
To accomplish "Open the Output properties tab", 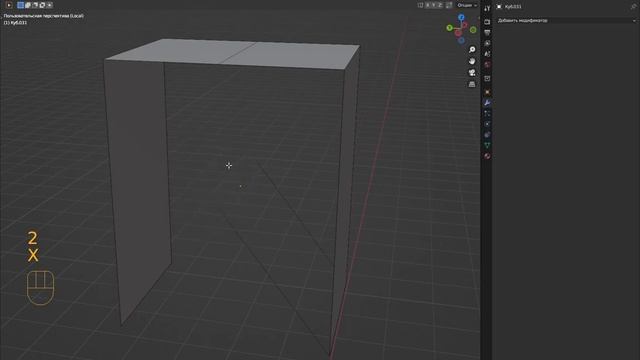I will click(x=487, y=32).
